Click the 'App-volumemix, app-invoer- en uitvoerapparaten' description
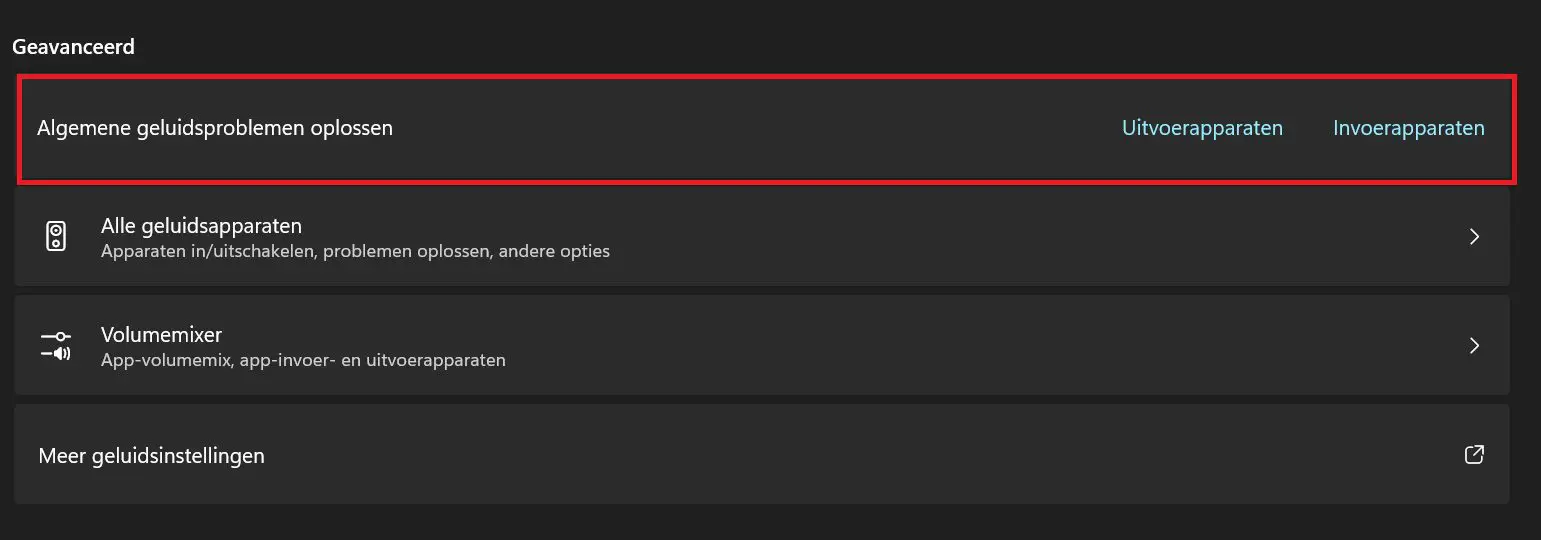The width and height of the screenshot is (1541, 540). click(x=303, y=359)
